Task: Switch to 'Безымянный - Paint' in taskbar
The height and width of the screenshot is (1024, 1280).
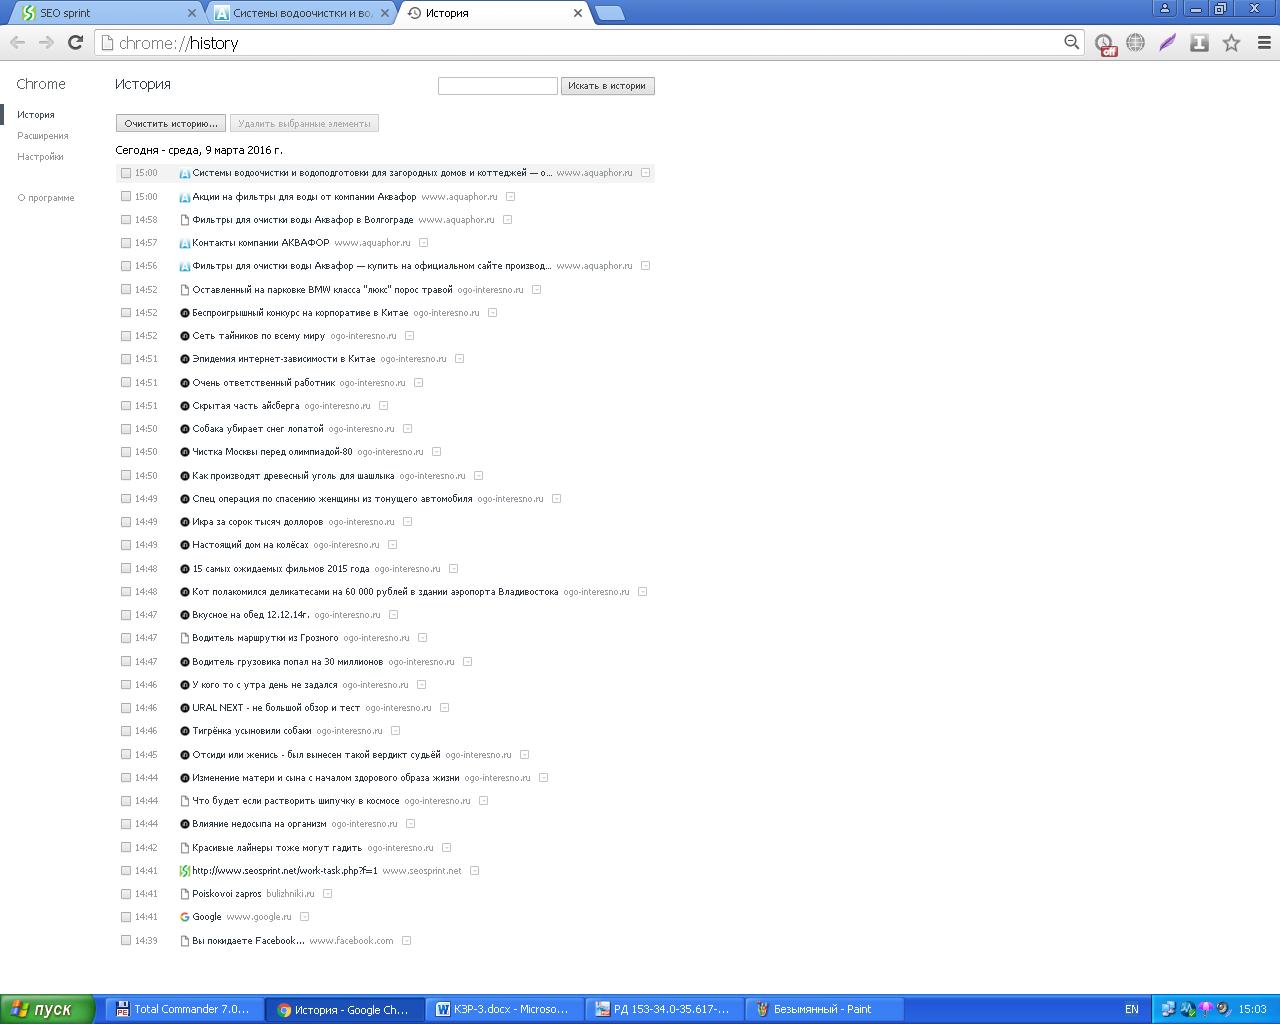Action: point(825,1009)
